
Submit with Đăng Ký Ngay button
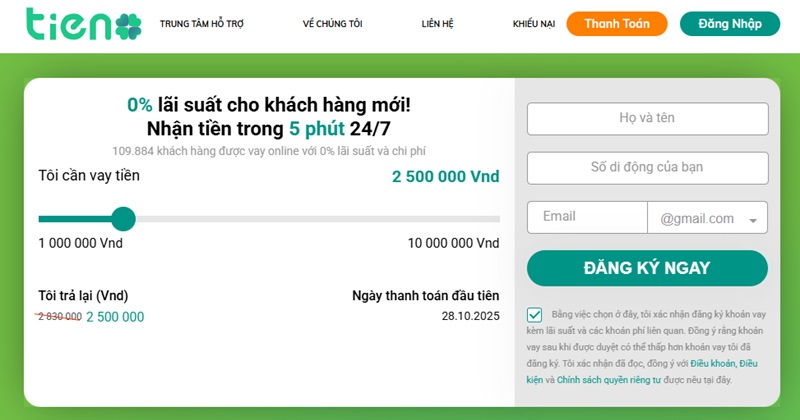(x=647, y=268)
